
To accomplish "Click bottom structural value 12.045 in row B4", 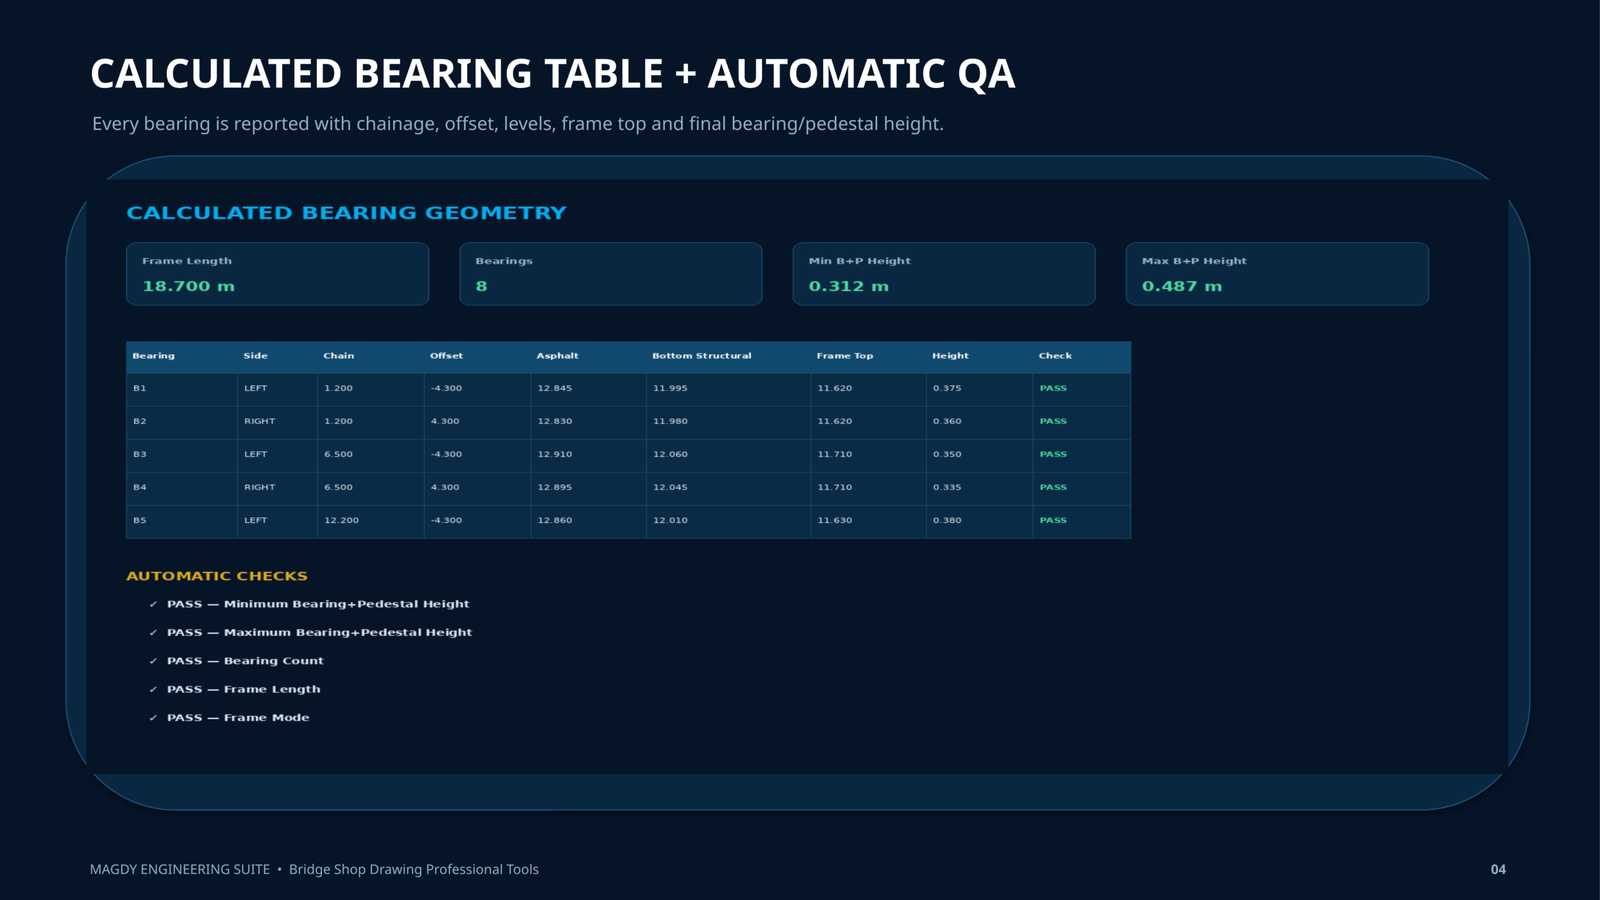I will pos(670,487).
